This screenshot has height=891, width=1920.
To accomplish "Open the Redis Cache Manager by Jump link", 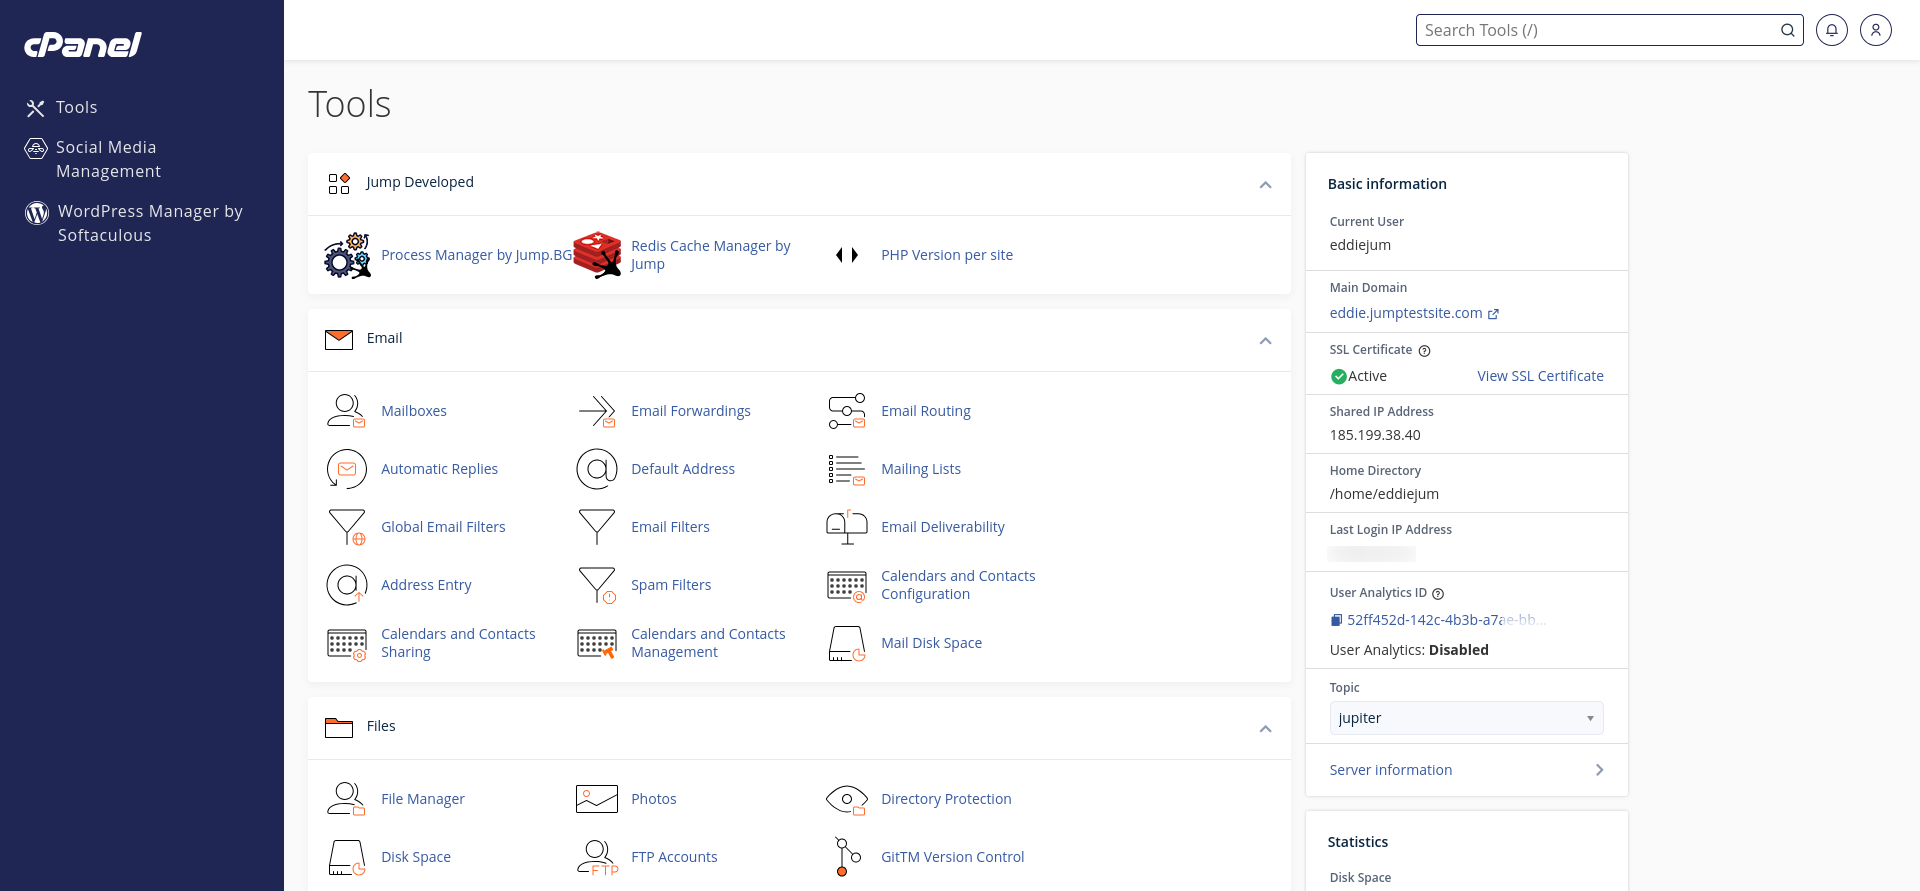I will click(x=711, y=255).
